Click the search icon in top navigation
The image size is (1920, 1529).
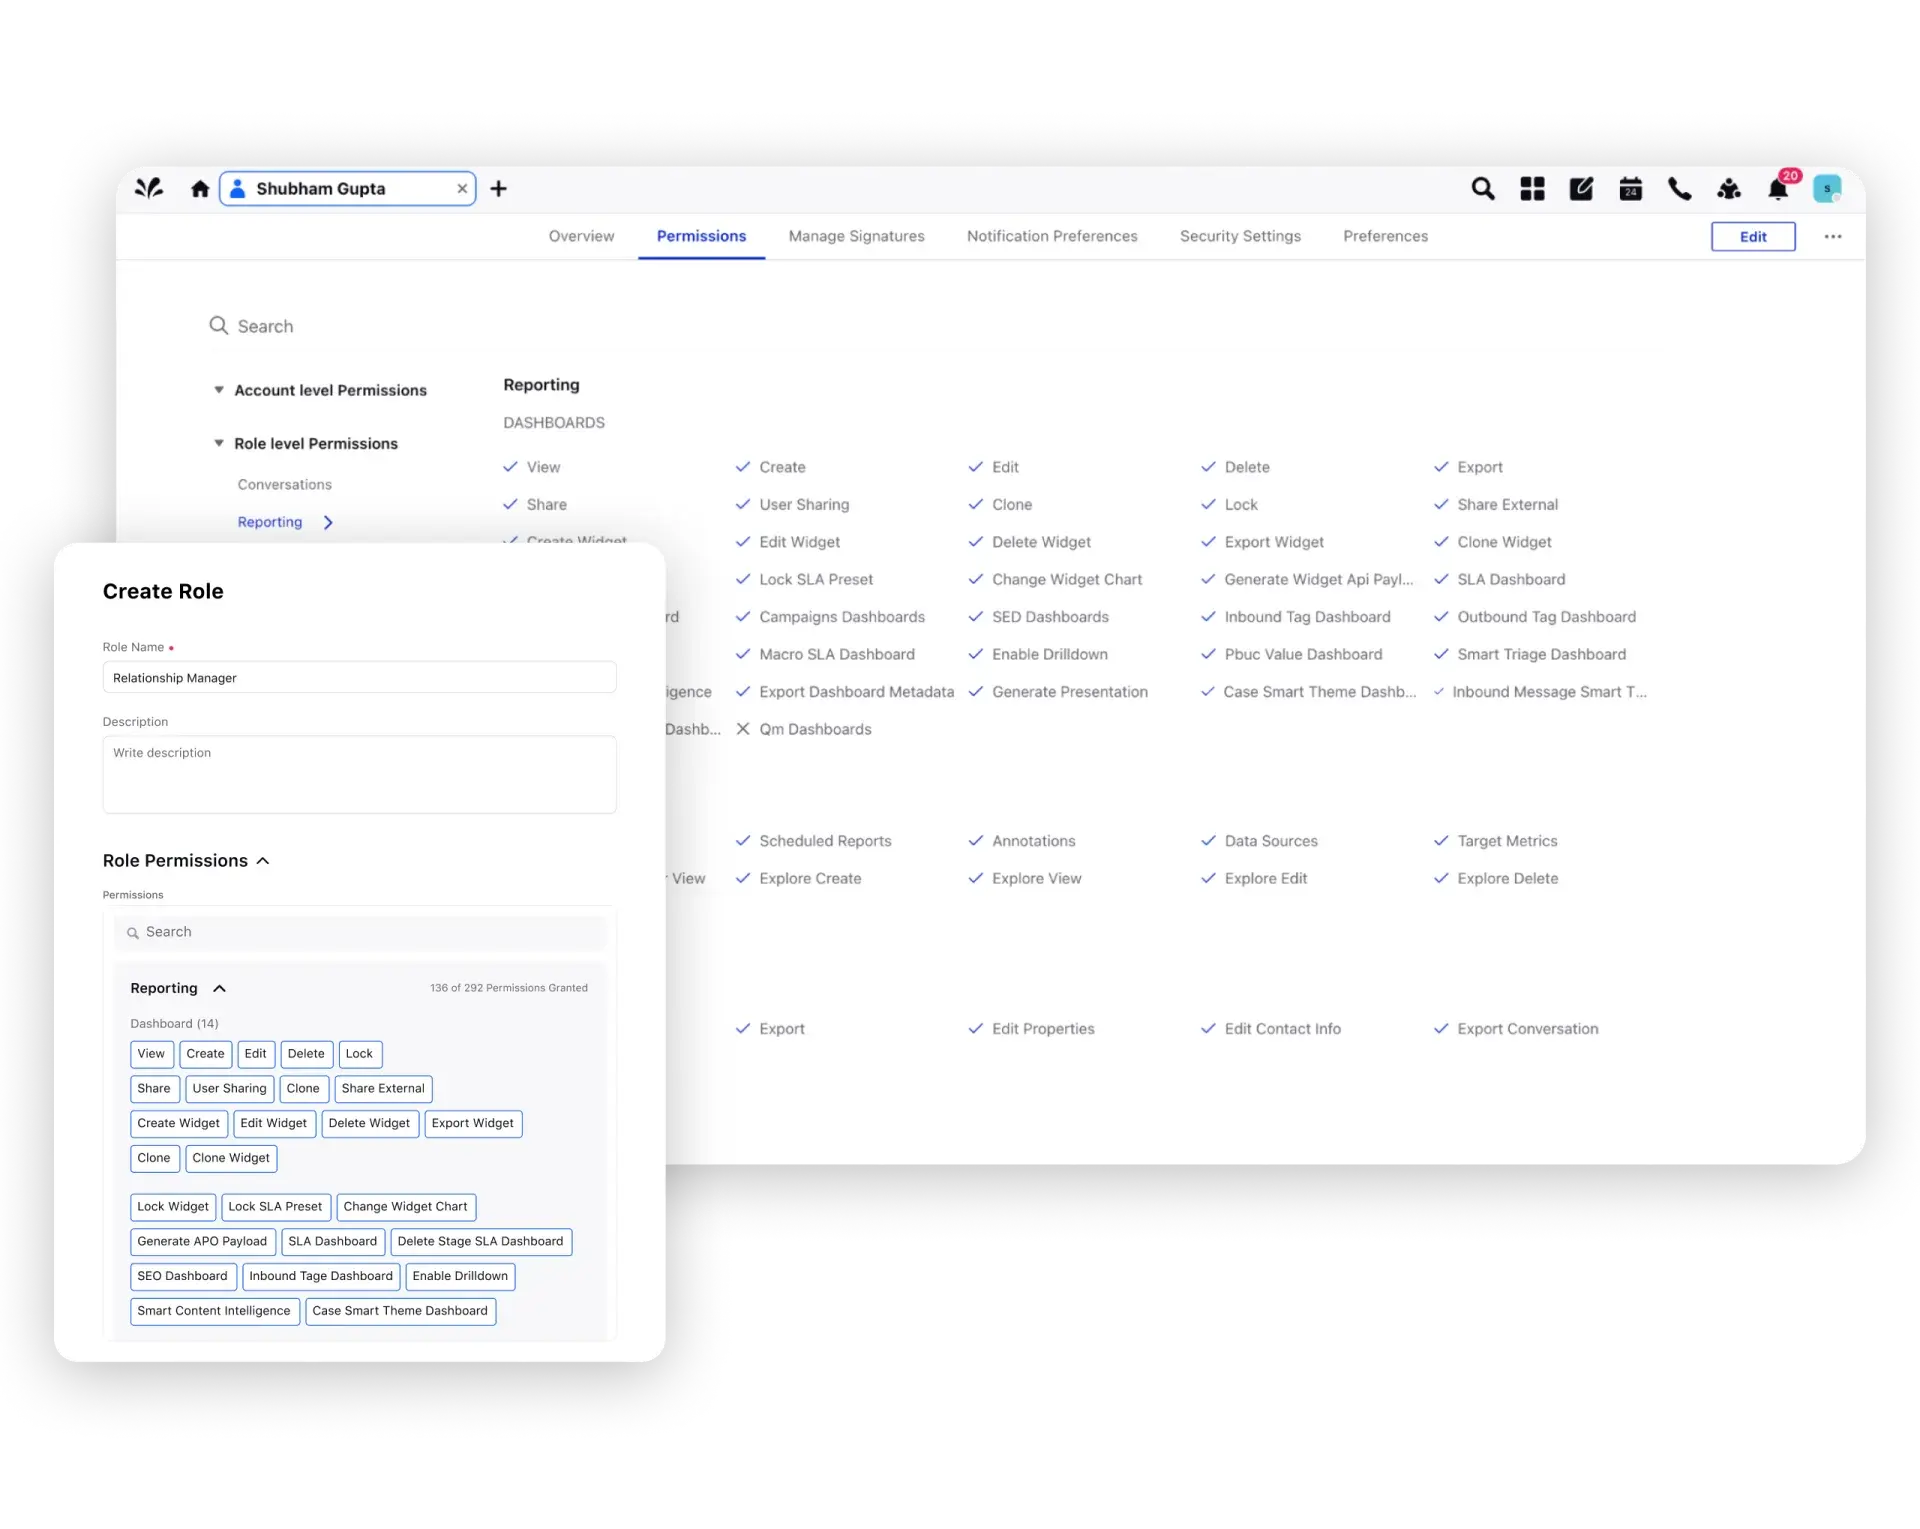(x=1483, y=187)
